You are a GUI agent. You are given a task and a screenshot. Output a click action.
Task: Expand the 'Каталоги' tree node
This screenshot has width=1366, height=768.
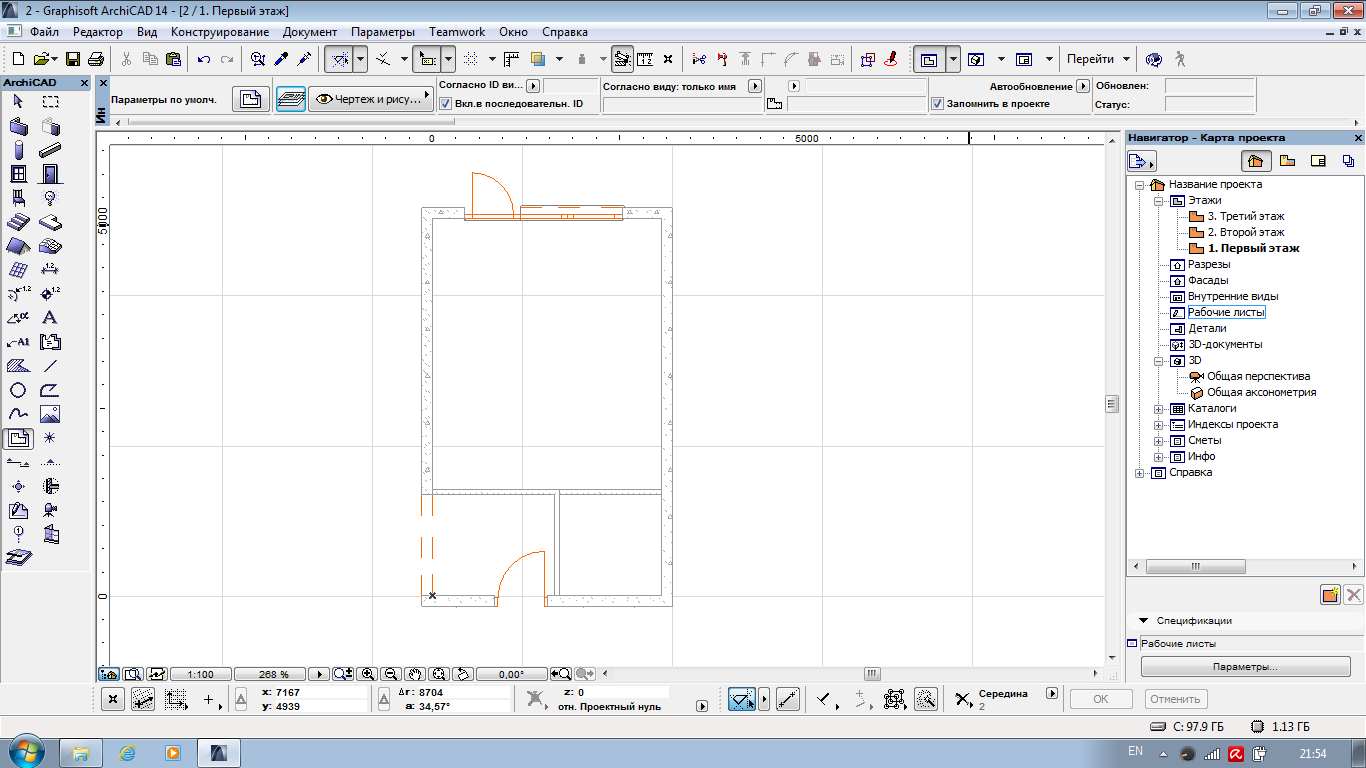[1159, 408]
